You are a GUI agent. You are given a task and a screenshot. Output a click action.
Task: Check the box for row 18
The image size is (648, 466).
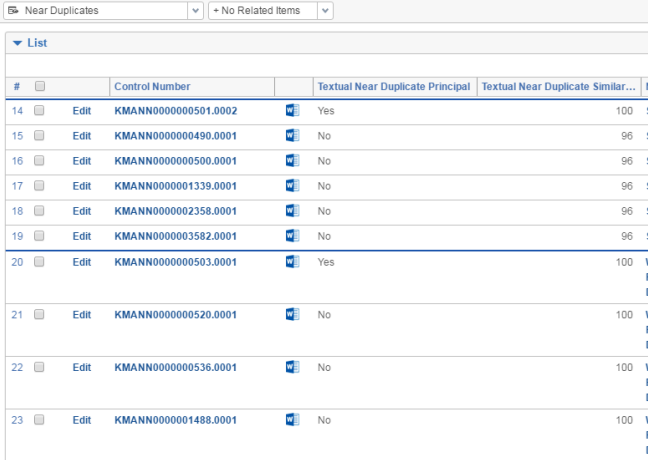[x=39, y=211]
